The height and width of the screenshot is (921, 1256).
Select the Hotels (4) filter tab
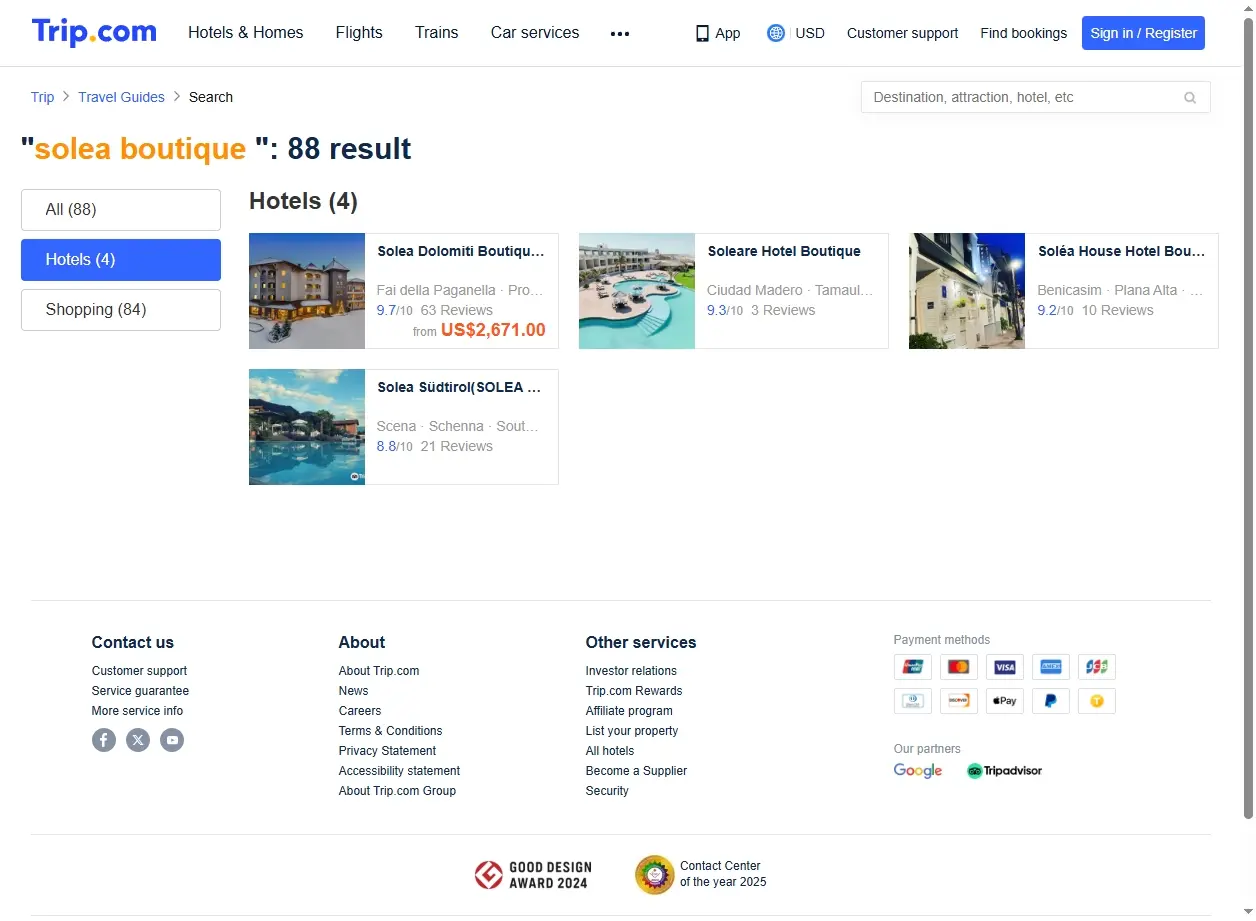121,260
